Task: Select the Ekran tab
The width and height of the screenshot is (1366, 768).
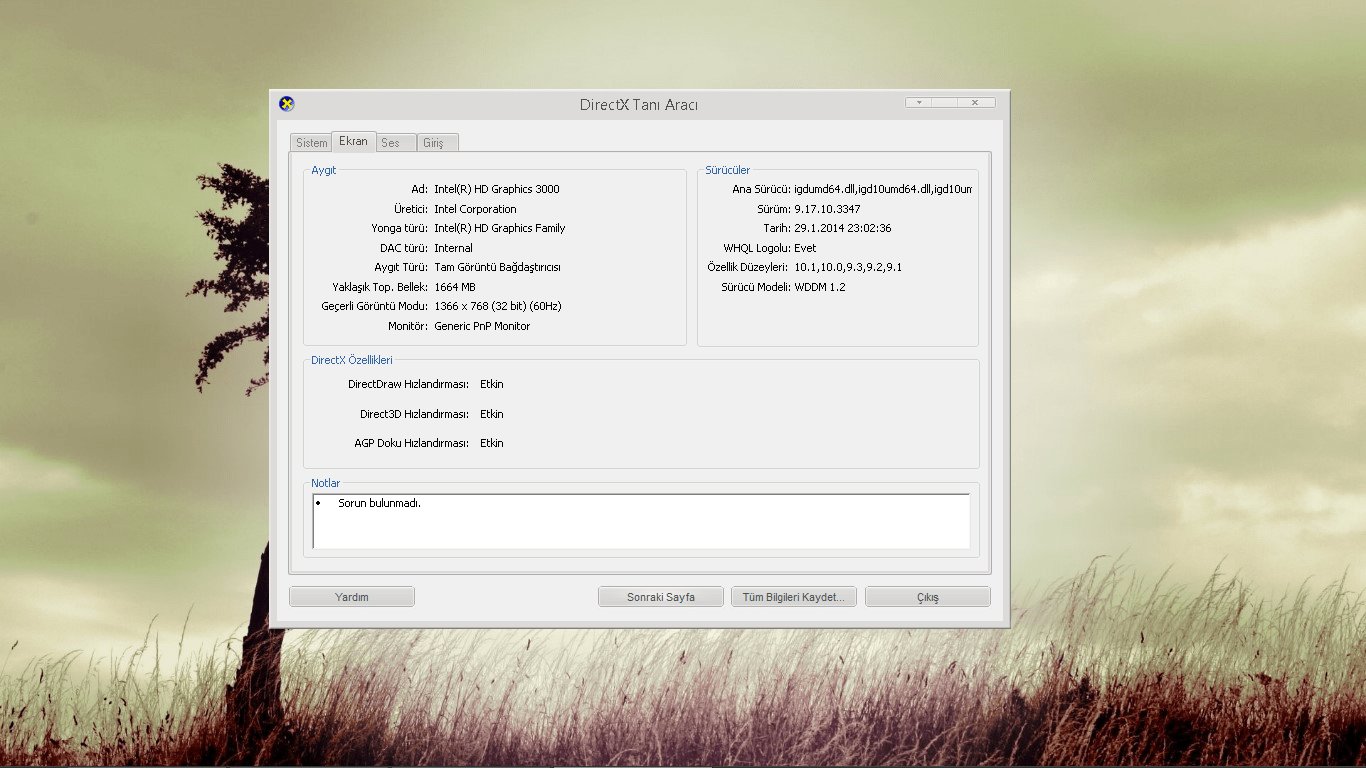Action: [x=353, y=141]
